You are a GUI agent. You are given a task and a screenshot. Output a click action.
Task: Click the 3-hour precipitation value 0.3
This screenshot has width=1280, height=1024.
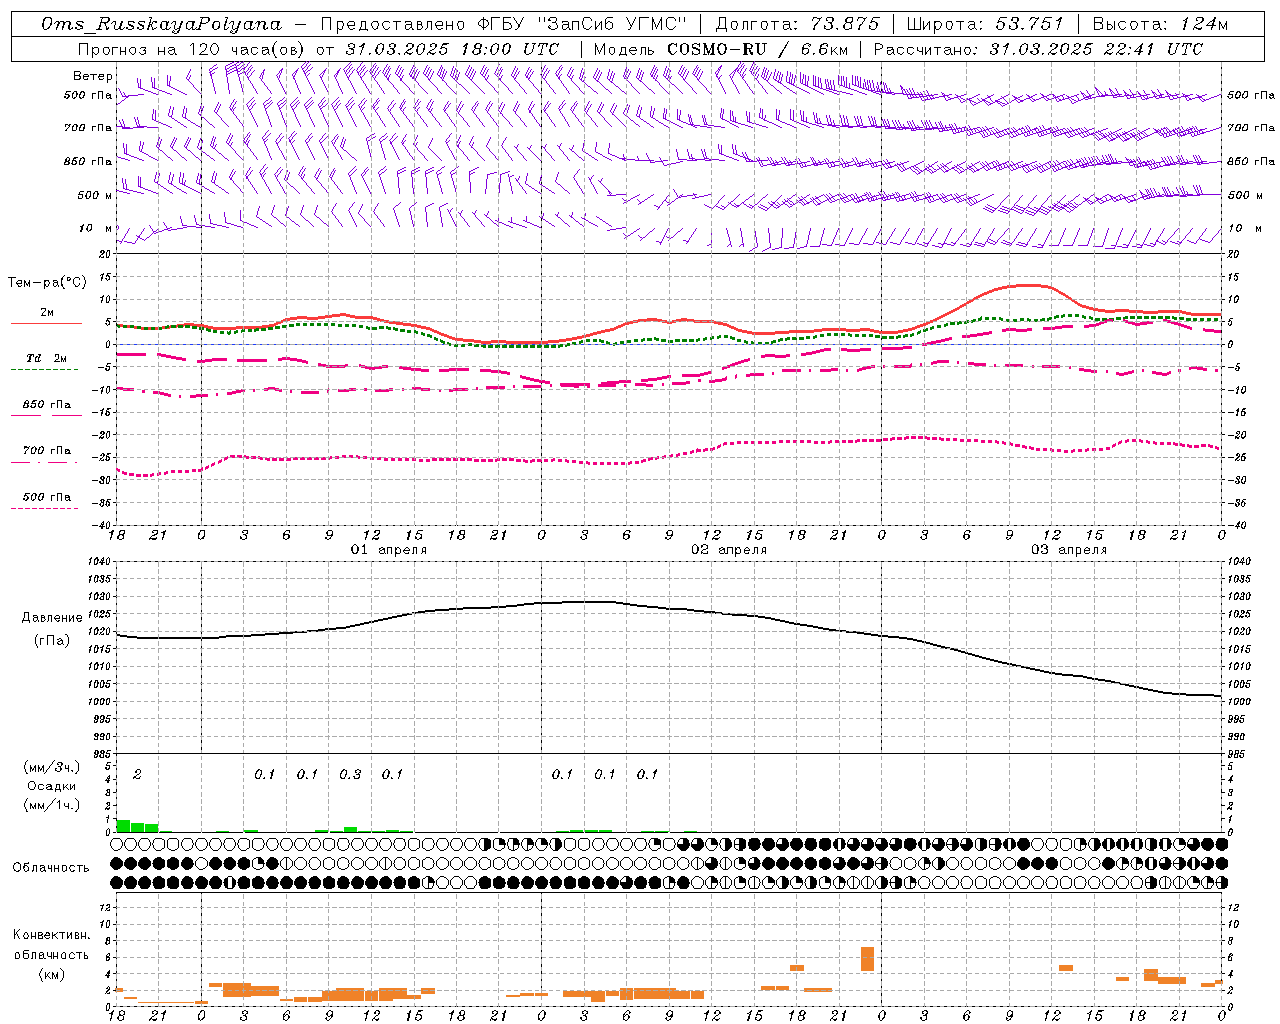point(350,774)
